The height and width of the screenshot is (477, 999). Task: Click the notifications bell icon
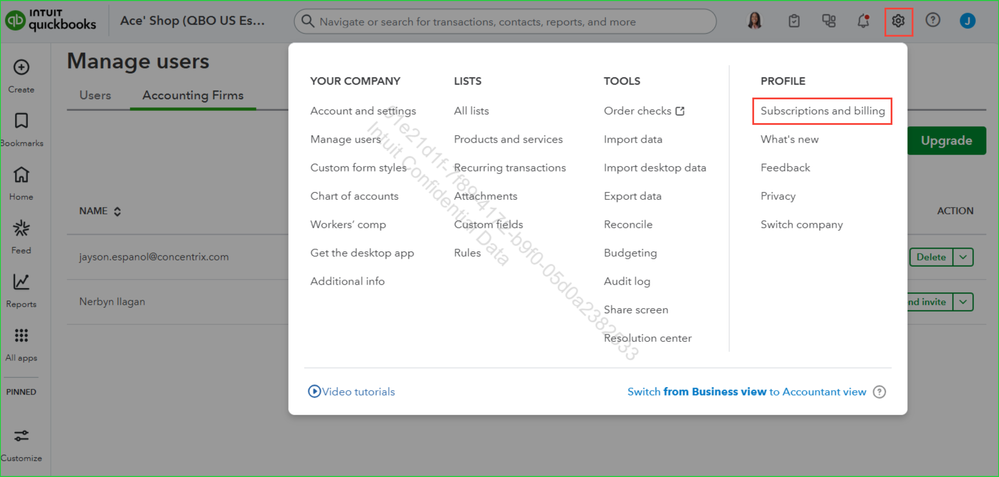point(863,20)
